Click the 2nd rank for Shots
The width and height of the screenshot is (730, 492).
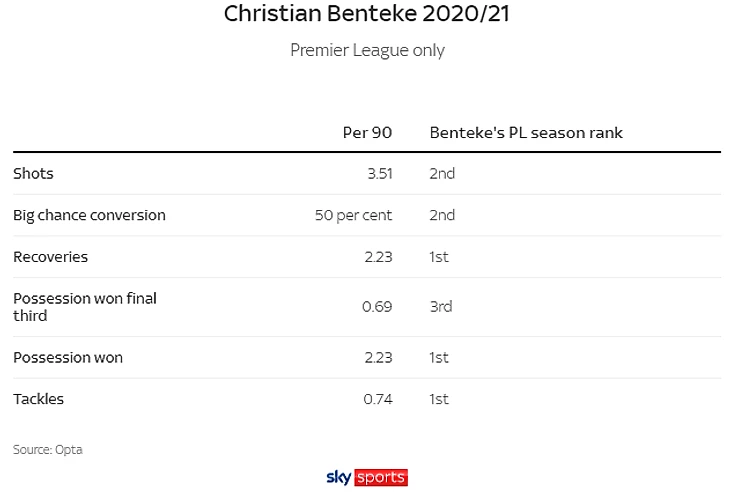pyautogui.click(x=442, y=173)
